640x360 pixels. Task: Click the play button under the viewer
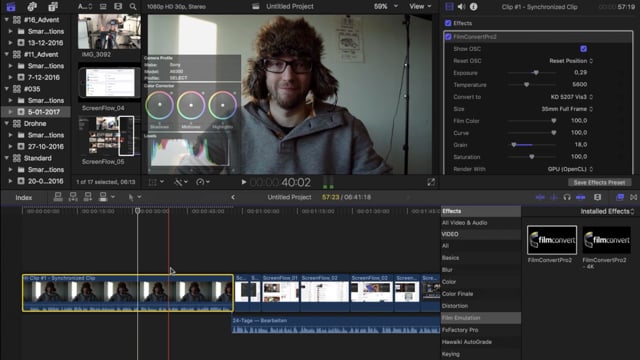(243, 182)
